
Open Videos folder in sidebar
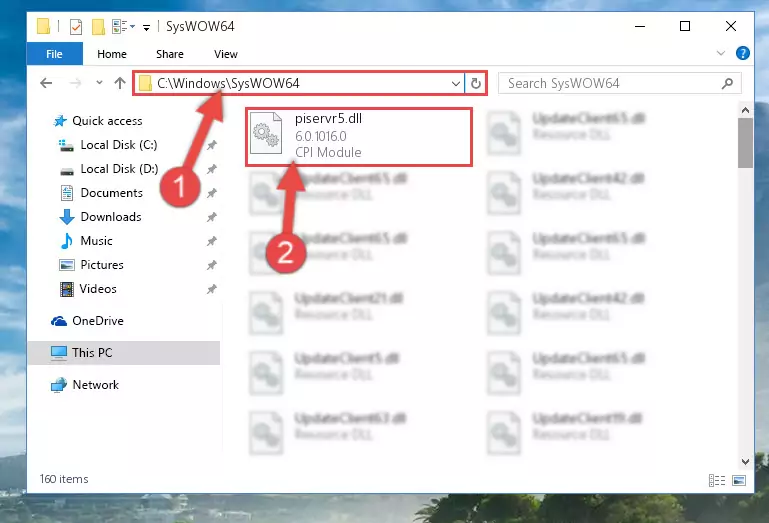point(98,289)
